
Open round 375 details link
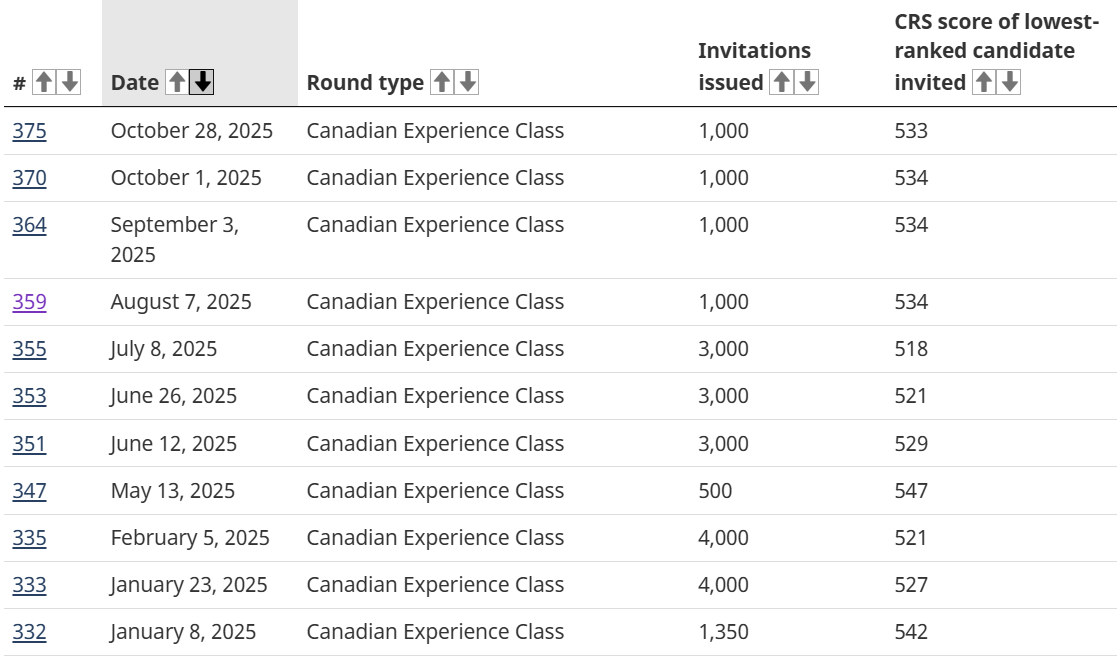29,131
